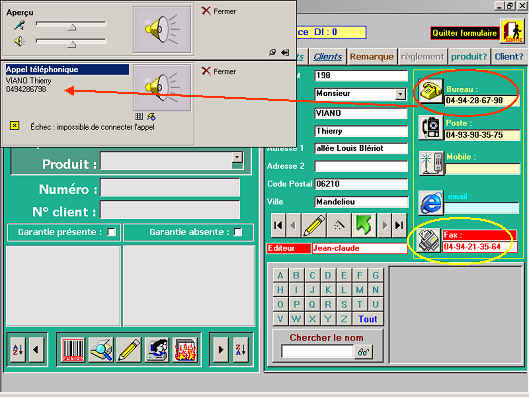This screenshot has height=397, width=529.
Task: Click the Quitter formulaire button
Action: [x=465, y=33]
